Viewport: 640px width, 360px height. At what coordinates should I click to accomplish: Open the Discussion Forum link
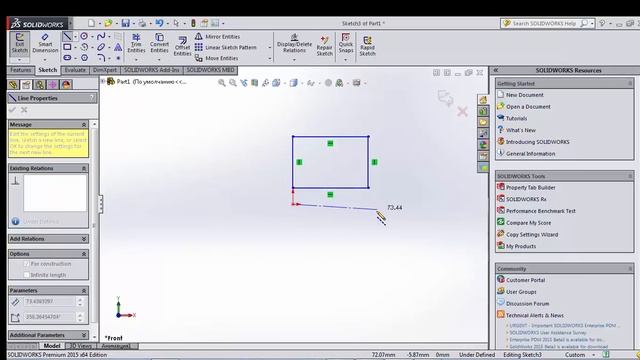pos(527,304)
